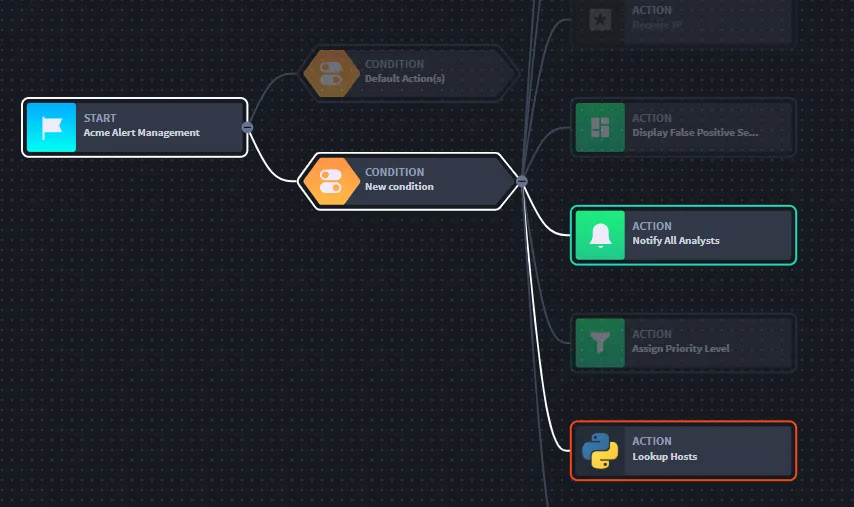
Task: Collapse the Start node output connector
Action: pyautogui.click(x=247, y=127)
